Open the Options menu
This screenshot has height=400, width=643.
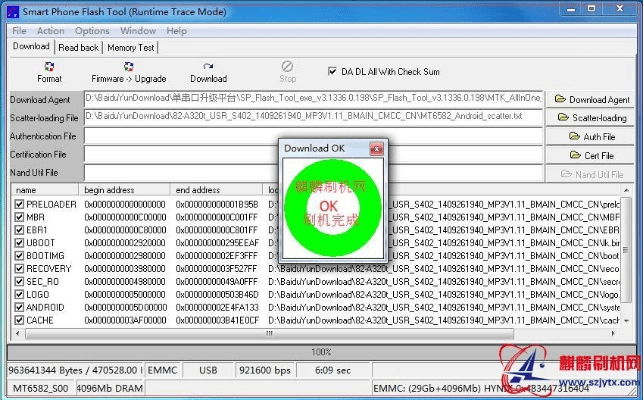click(x=92, y=31)
